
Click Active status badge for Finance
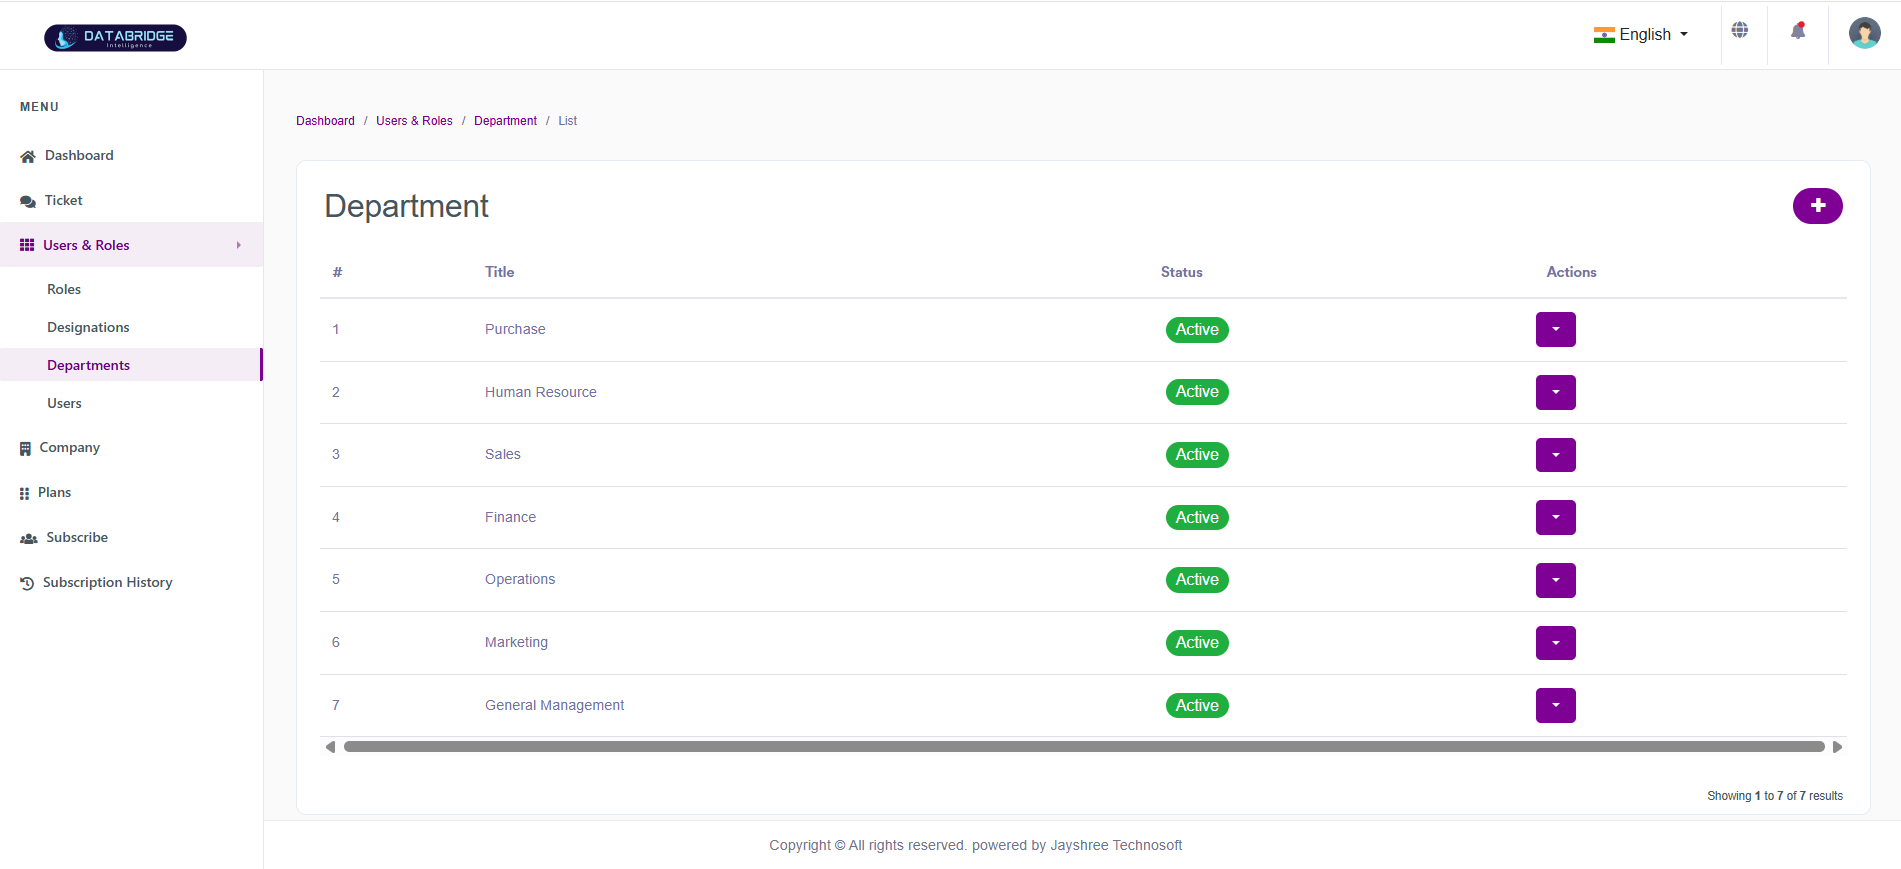click(1197, 517)
